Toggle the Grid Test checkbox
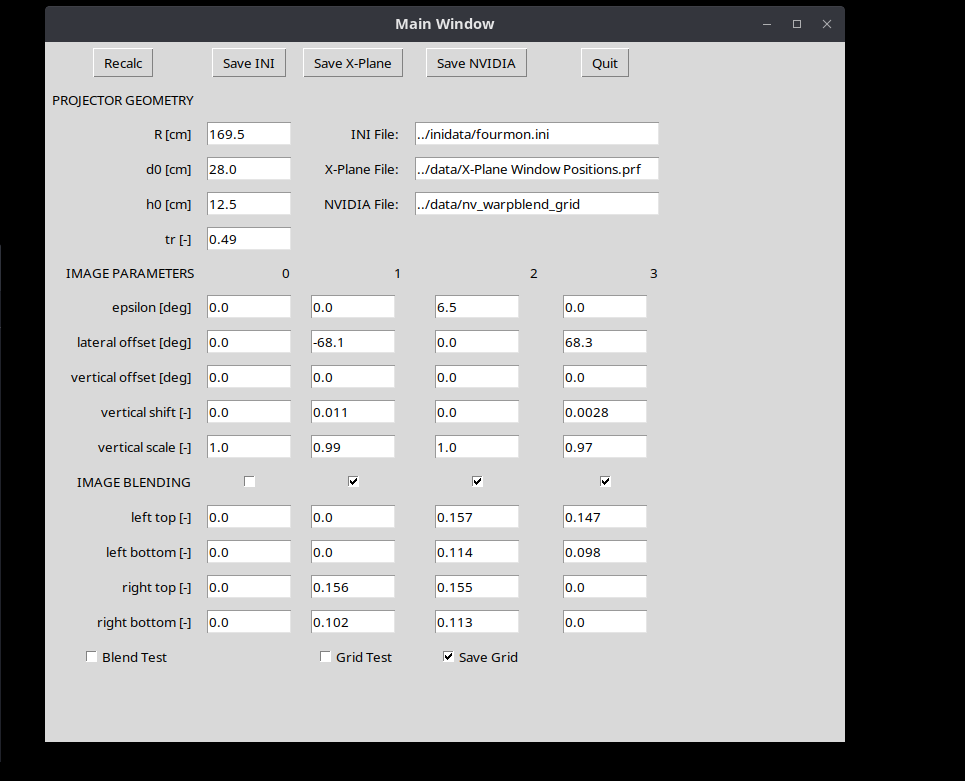 point(326,657)
